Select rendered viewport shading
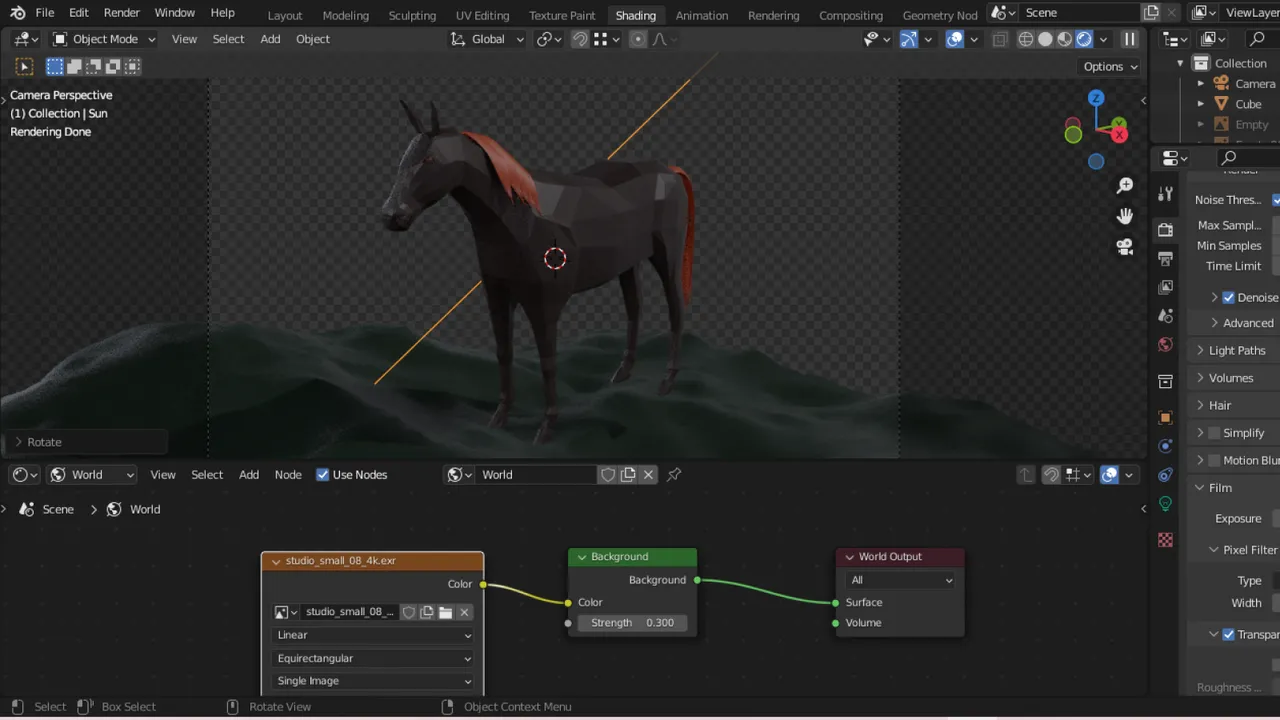The image size is (1280, 720). 1084,39
